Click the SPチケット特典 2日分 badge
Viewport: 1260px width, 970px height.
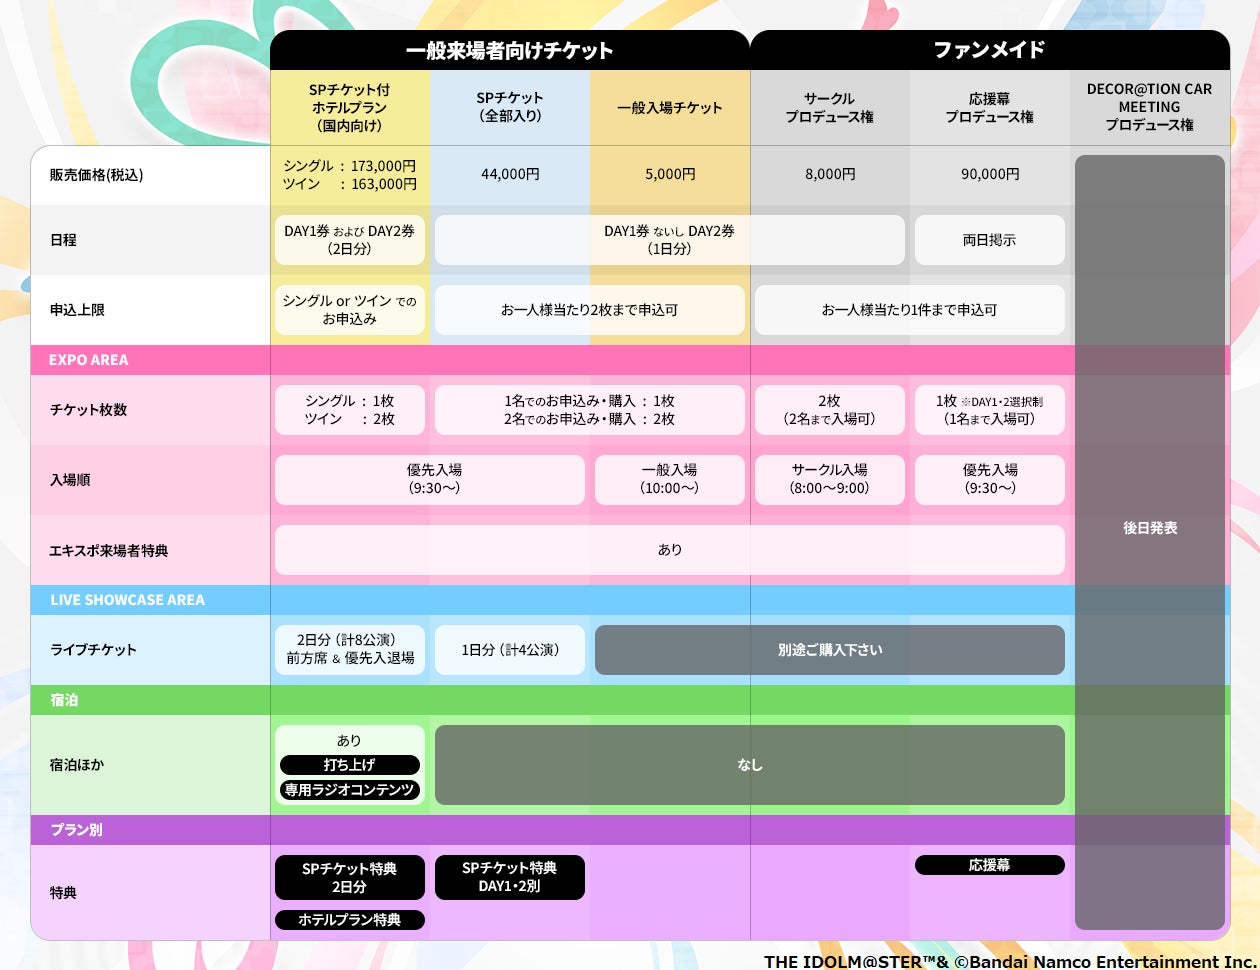(350, 877)
